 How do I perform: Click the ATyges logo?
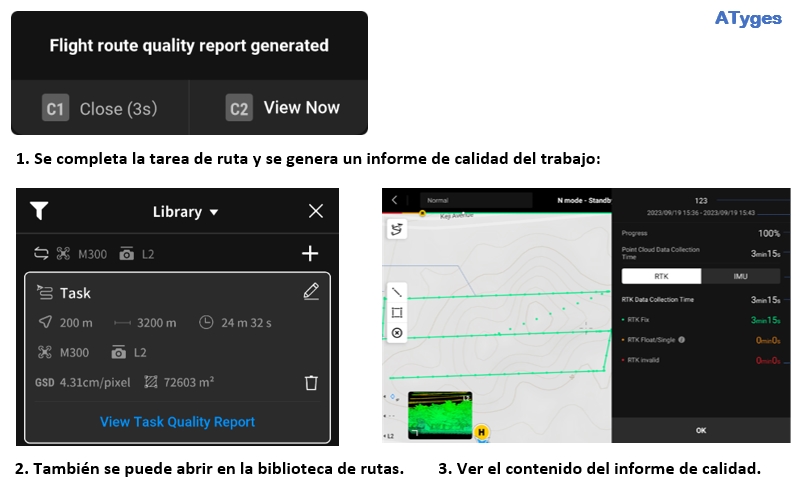click(x=748, y=19)
